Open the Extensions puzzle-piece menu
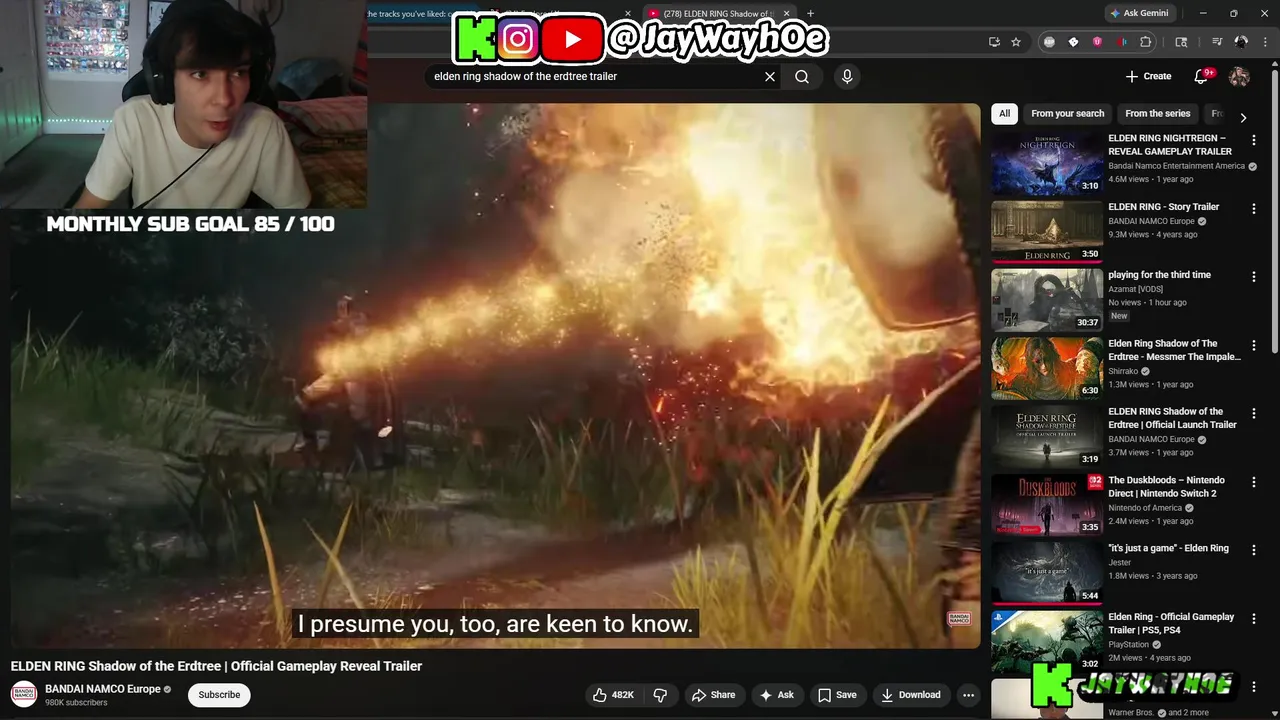The image size is (1280, 720). [1146, 42]
